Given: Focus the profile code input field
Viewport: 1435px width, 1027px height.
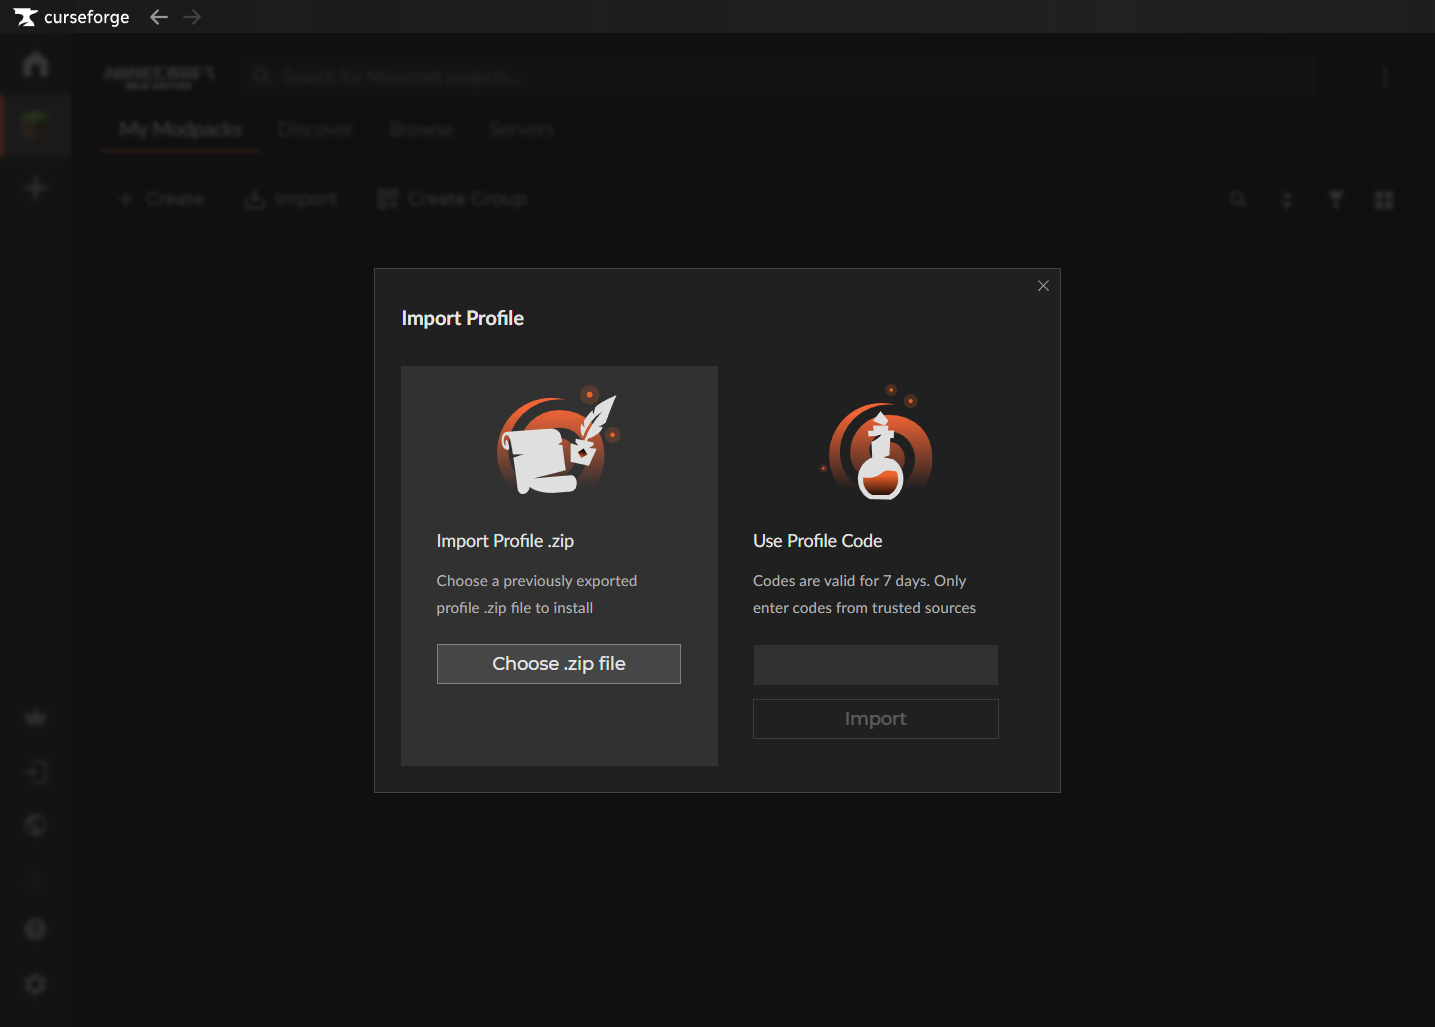Looking at the screenshot, I should (875, 665).
